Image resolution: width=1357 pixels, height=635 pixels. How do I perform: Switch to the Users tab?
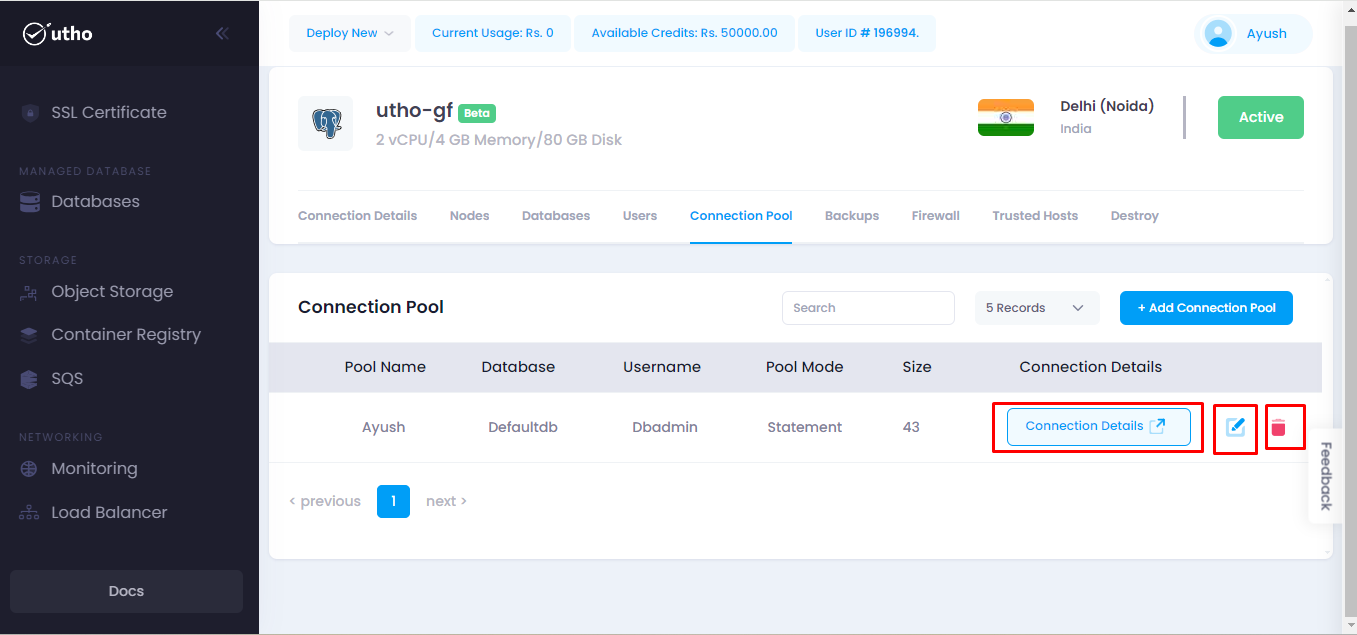point(640,216)
